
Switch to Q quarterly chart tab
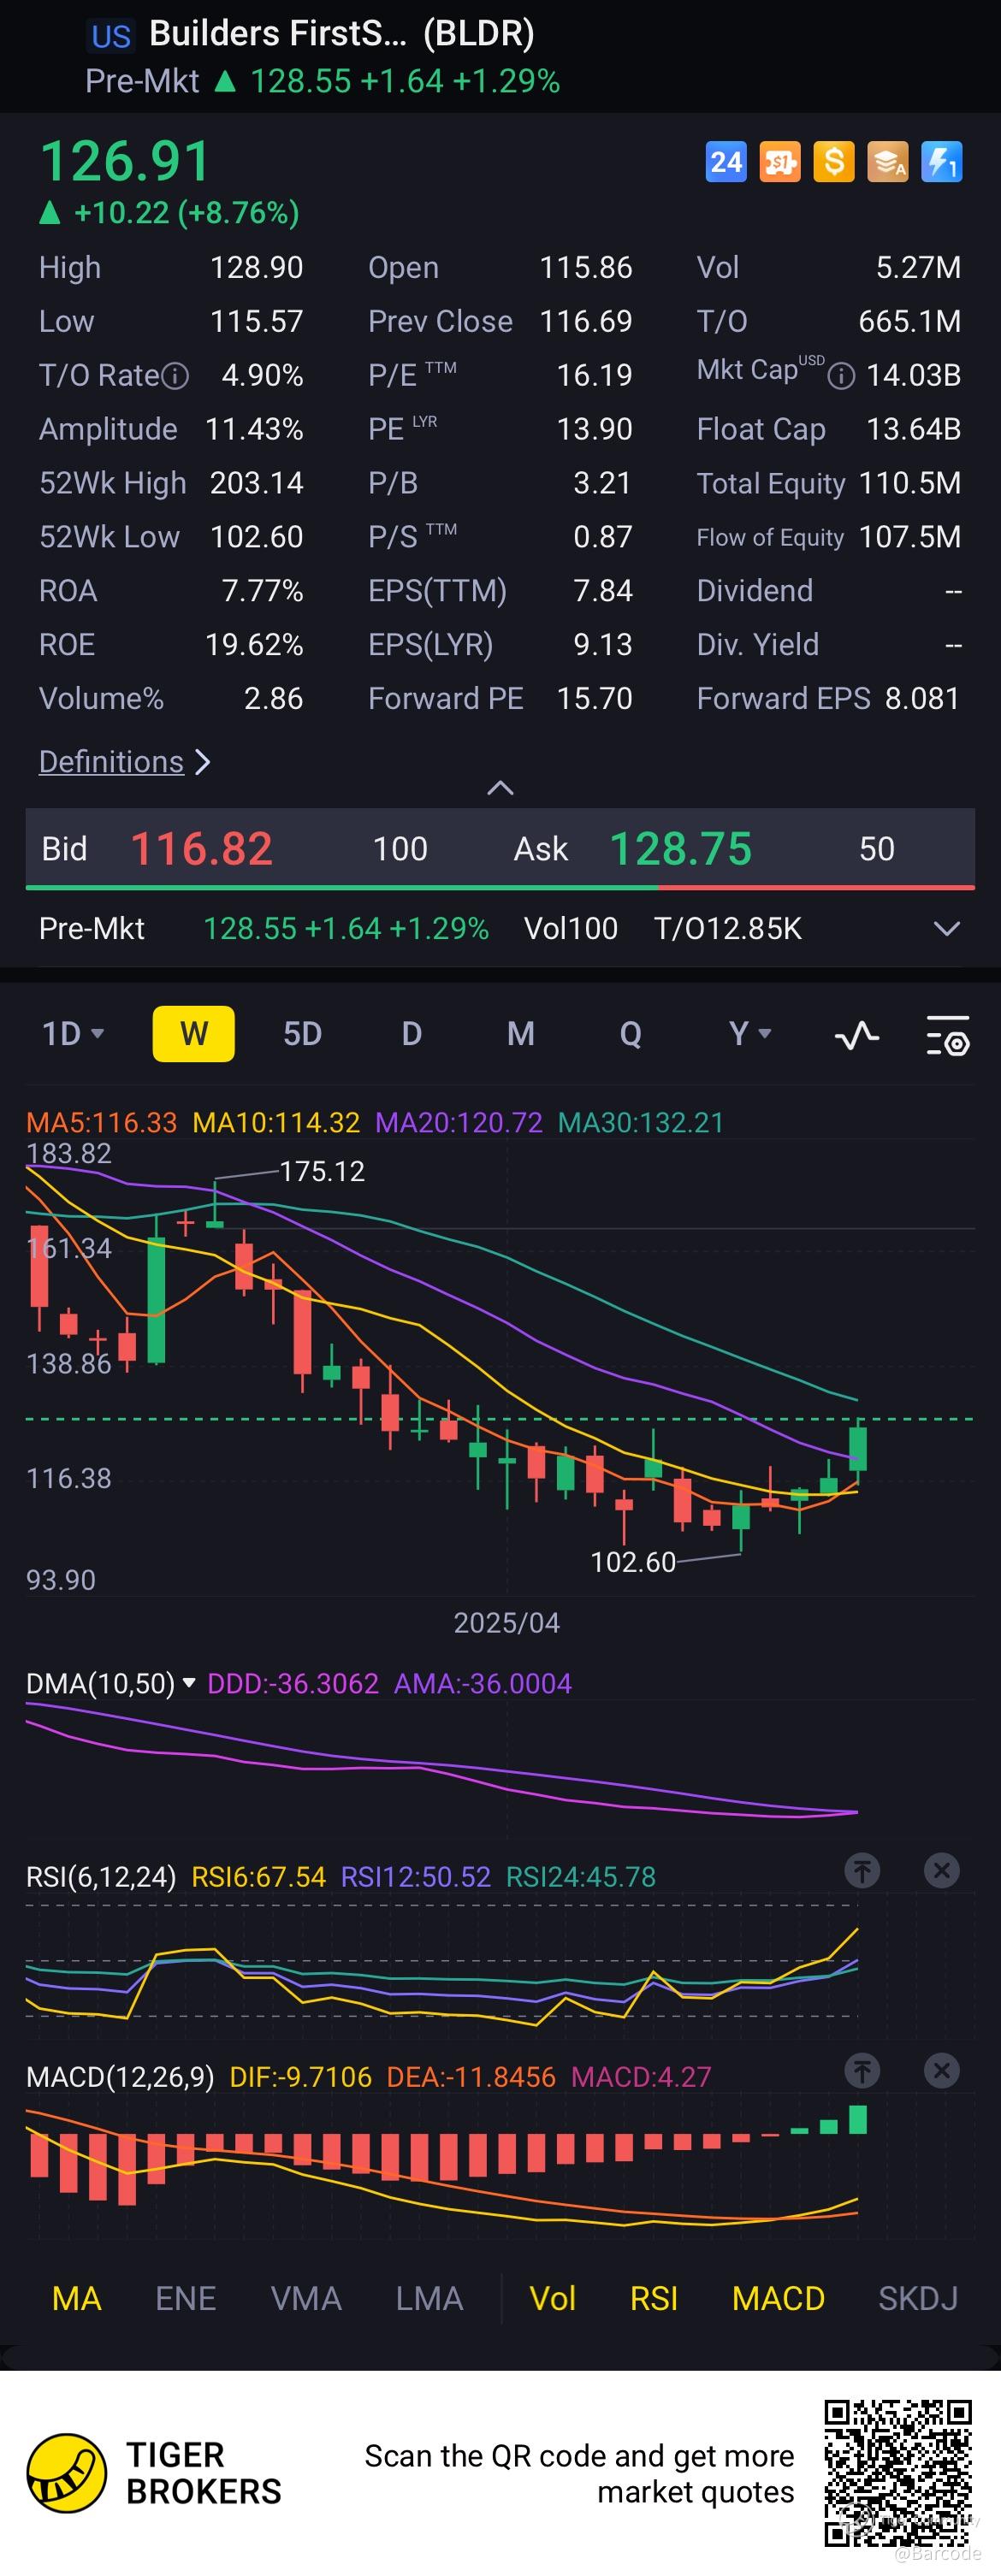630,1033
